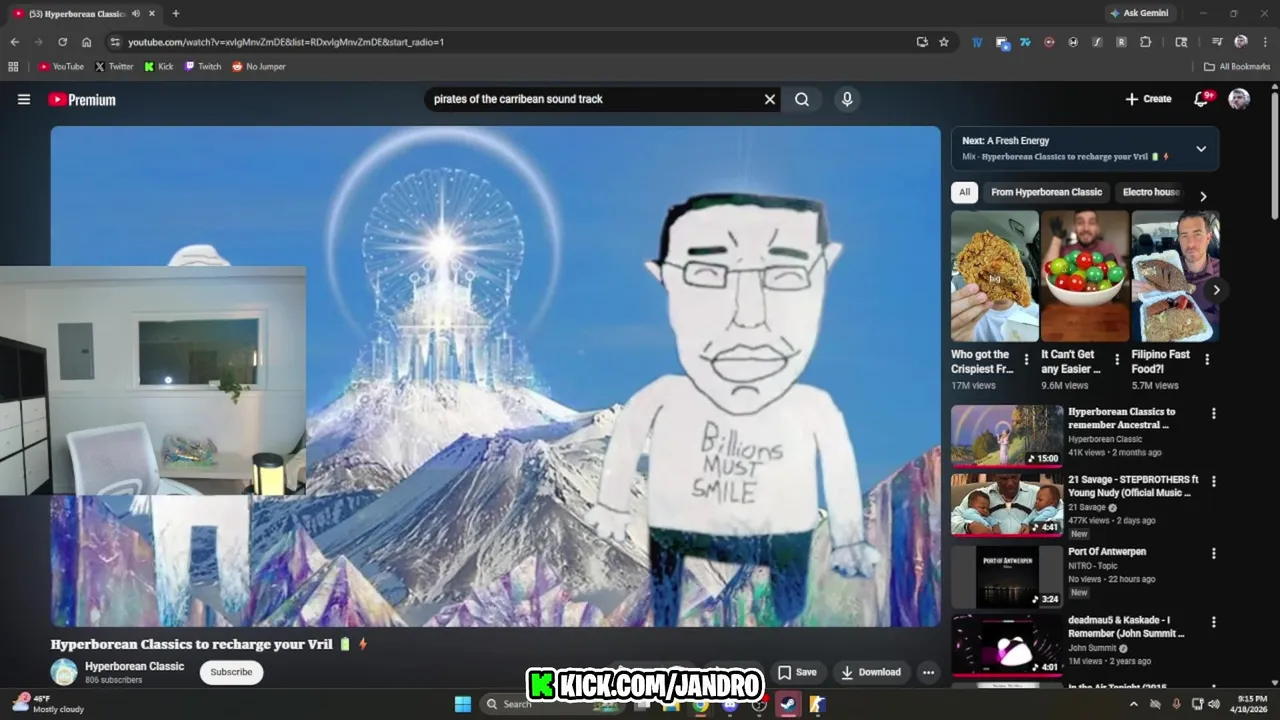Viewport: 1280px width, 720px height.
Task: Open browser home page
Action: (87, 42)
